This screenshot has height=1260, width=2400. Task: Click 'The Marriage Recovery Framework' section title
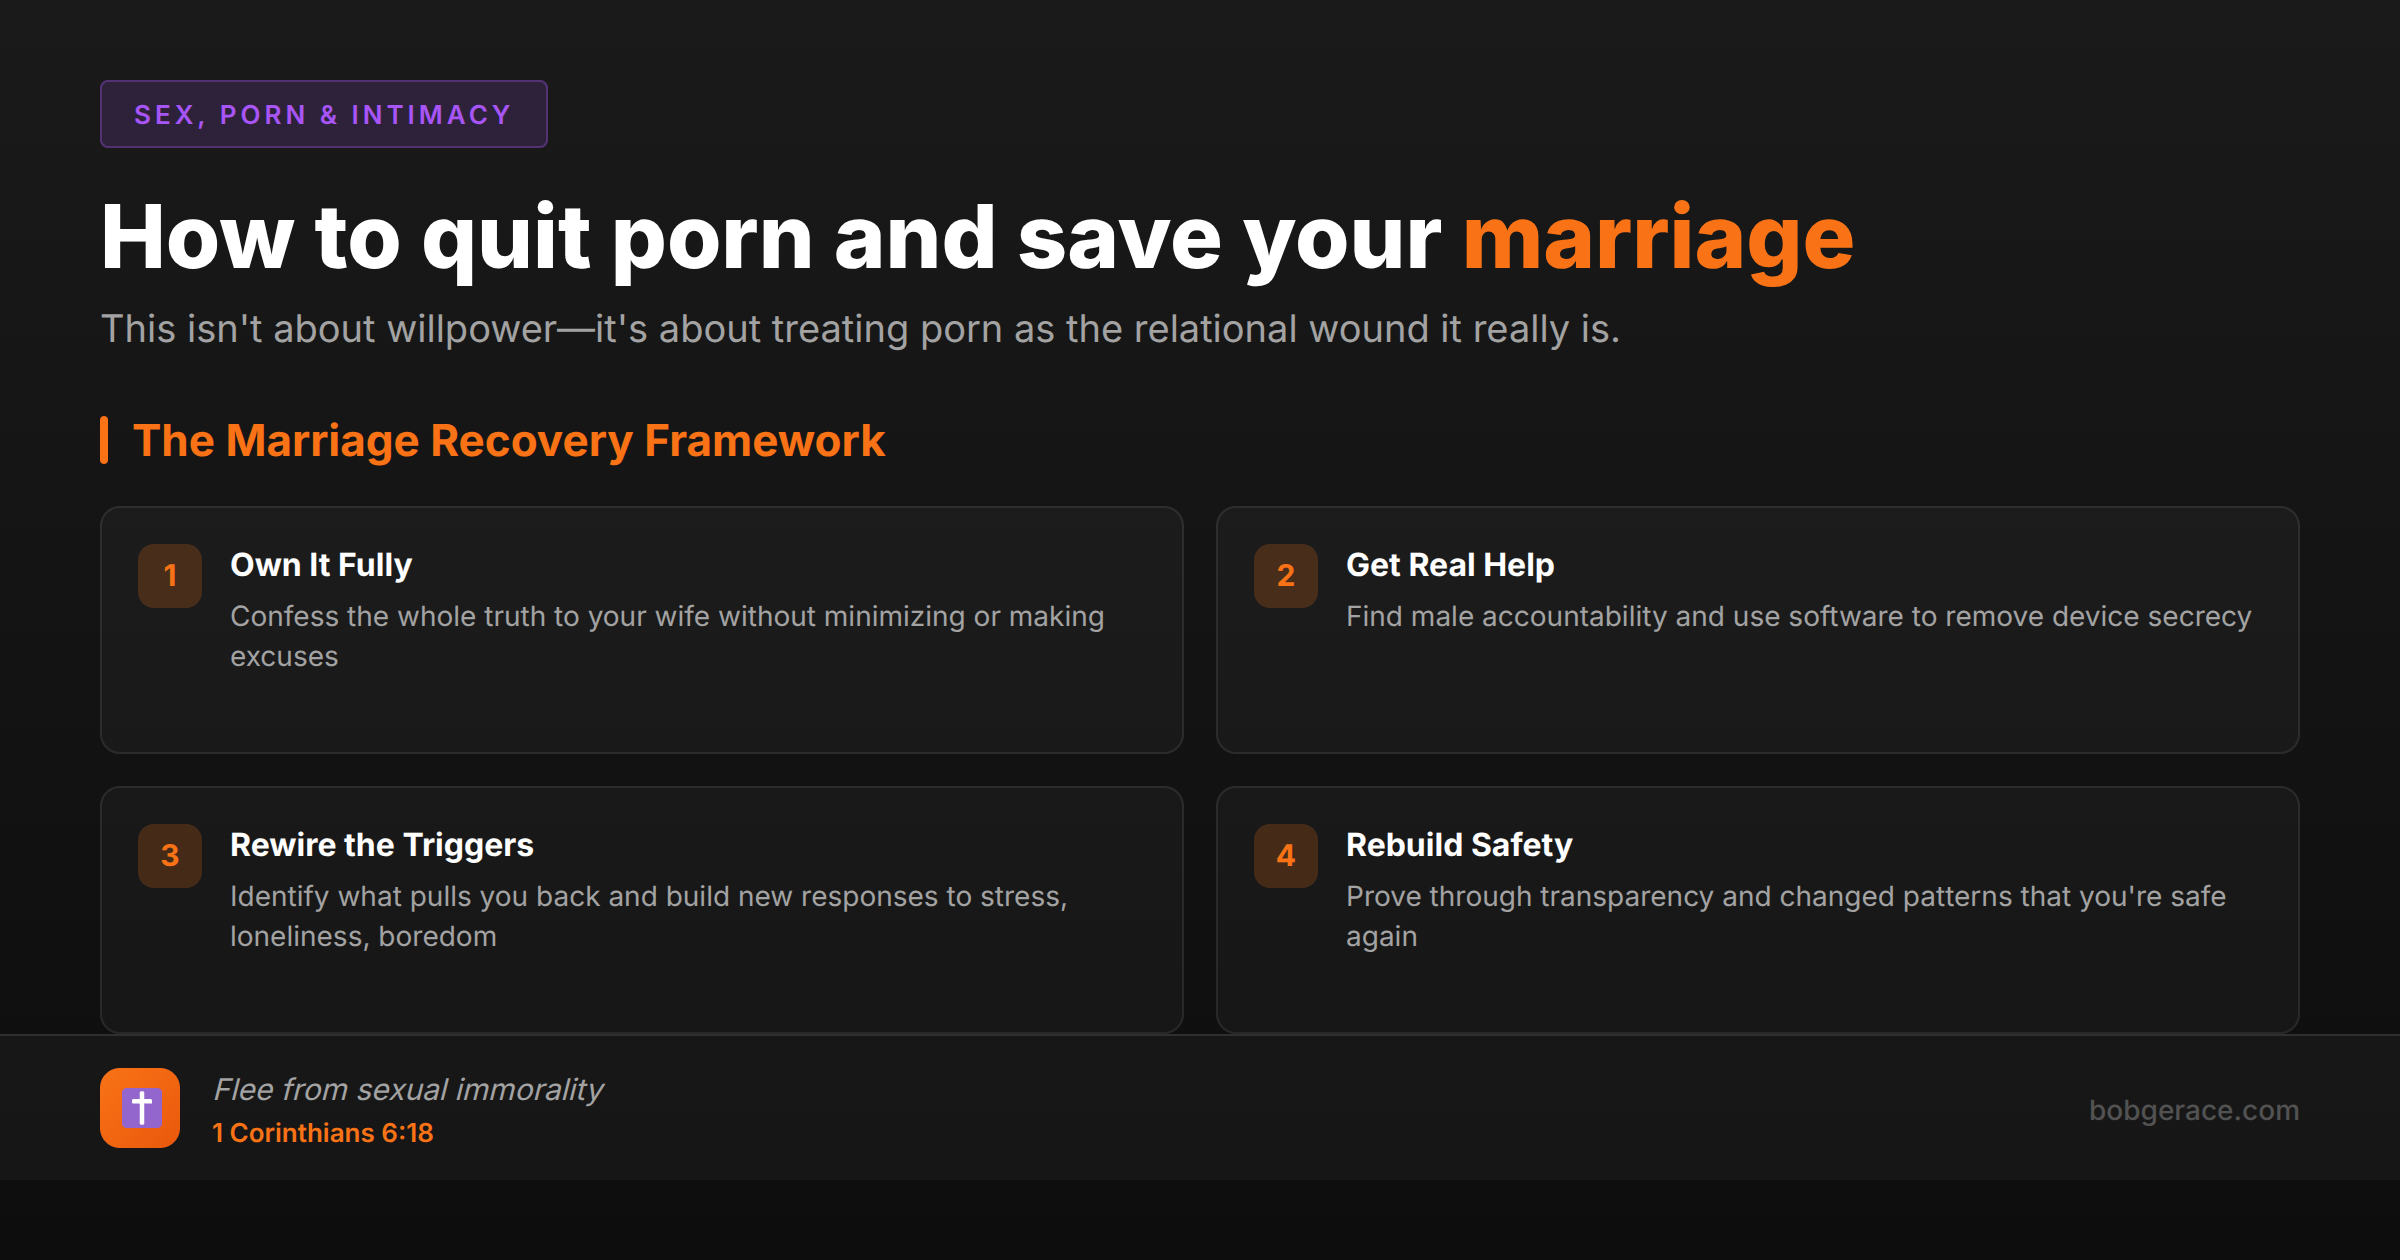[509, 441]
